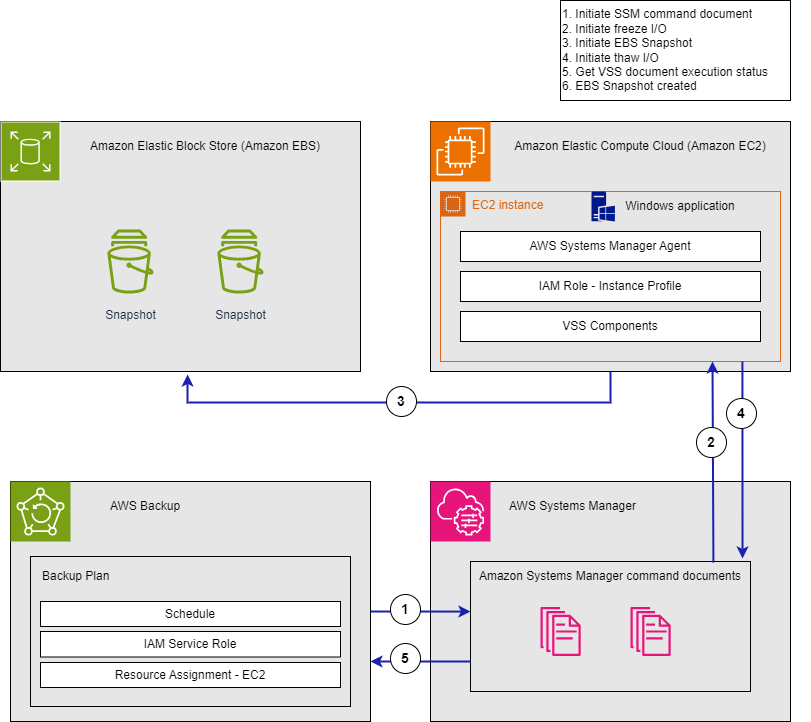
Task: Select the first pink command document icon
Action: [560, 631]
